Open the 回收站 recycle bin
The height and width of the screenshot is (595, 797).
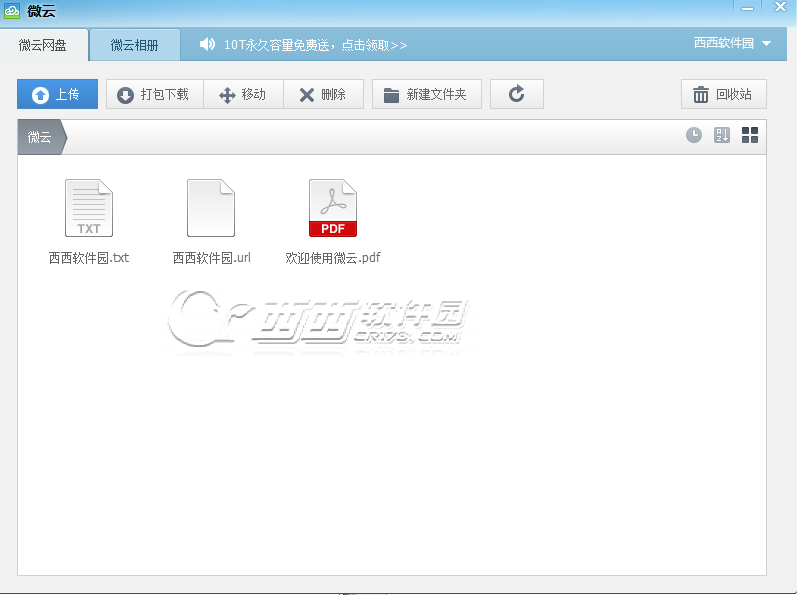point(723,94)
